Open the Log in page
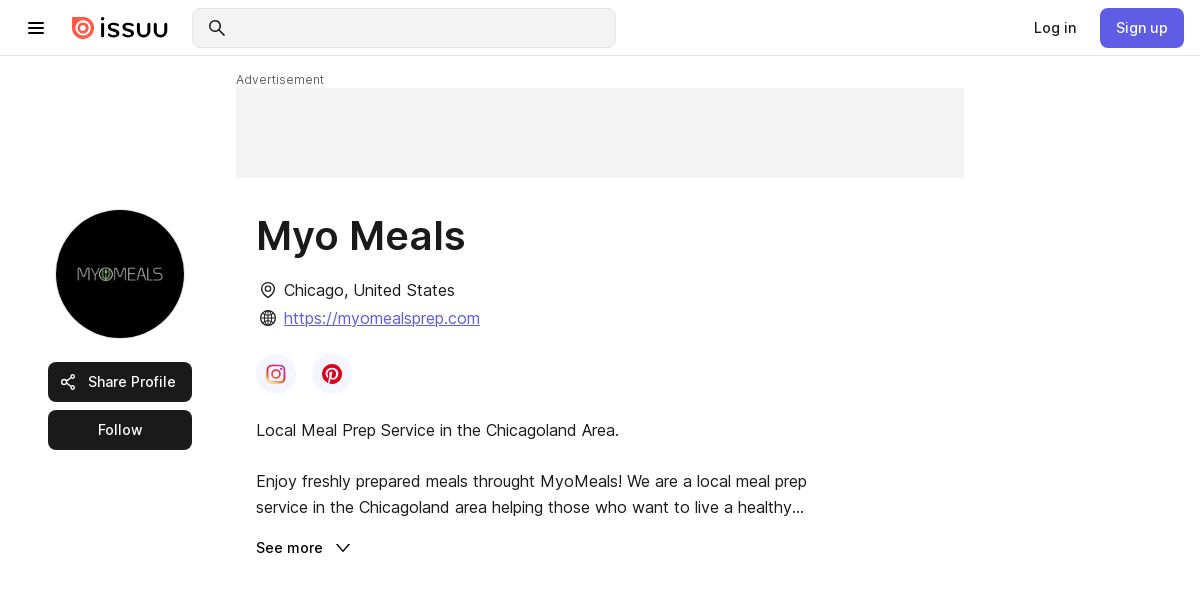This screenshot has height=600, width=1200. click(1055, 28)
